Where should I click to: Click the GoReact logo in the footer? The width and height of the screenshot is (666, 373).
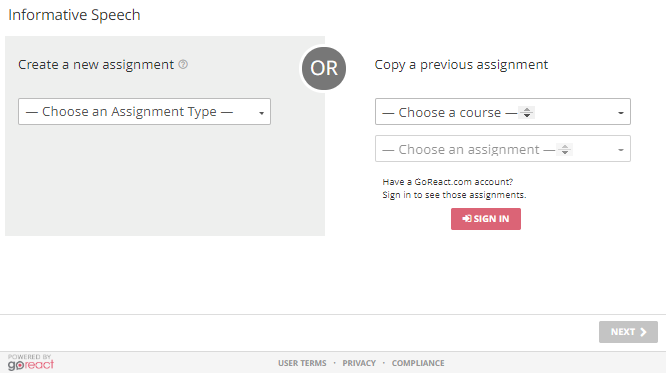(31, 362)
